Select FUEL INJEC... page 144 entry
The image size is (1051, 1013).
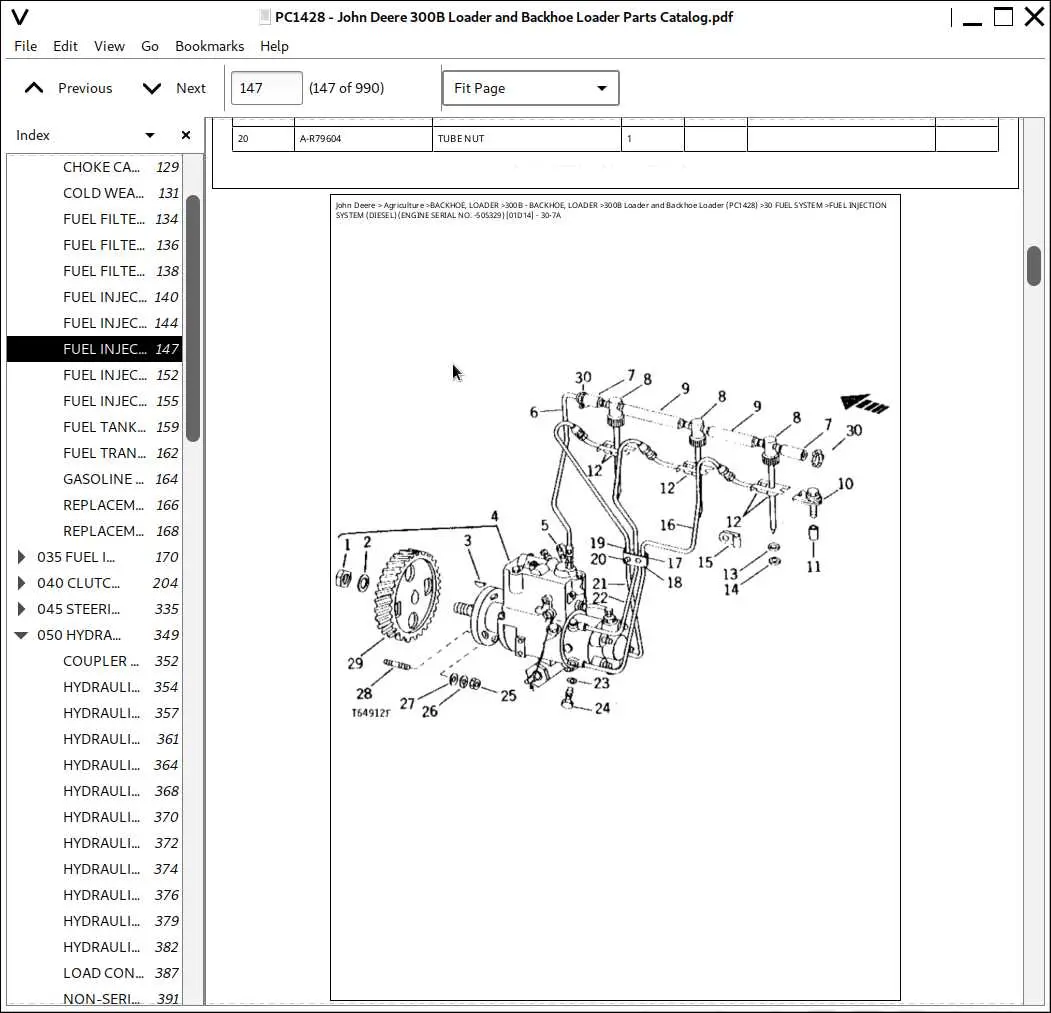(x=95, y=323)
